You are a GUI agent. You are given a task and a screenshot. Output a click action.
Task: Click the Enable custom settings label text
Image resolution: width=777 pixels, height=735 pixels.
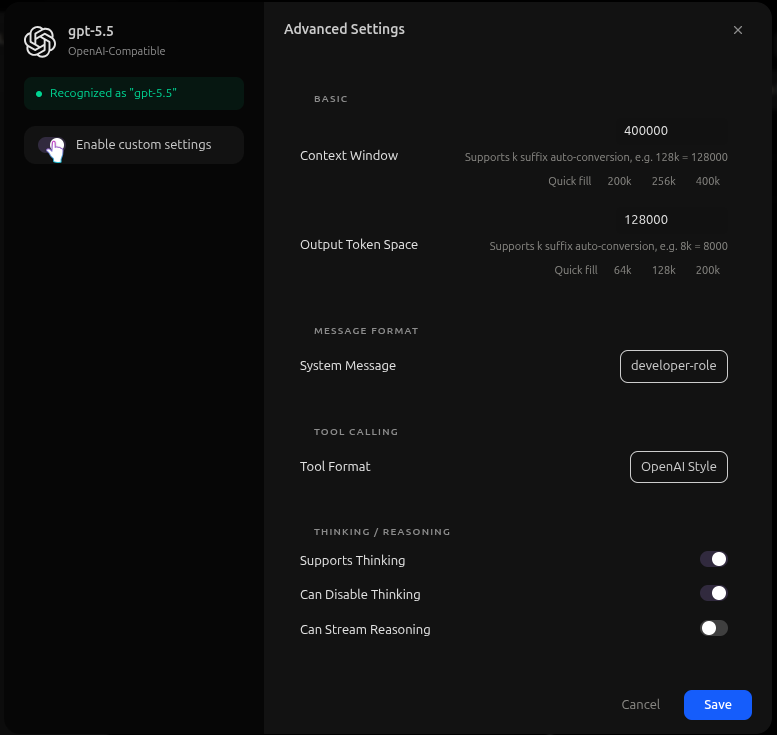pos(143,145)
